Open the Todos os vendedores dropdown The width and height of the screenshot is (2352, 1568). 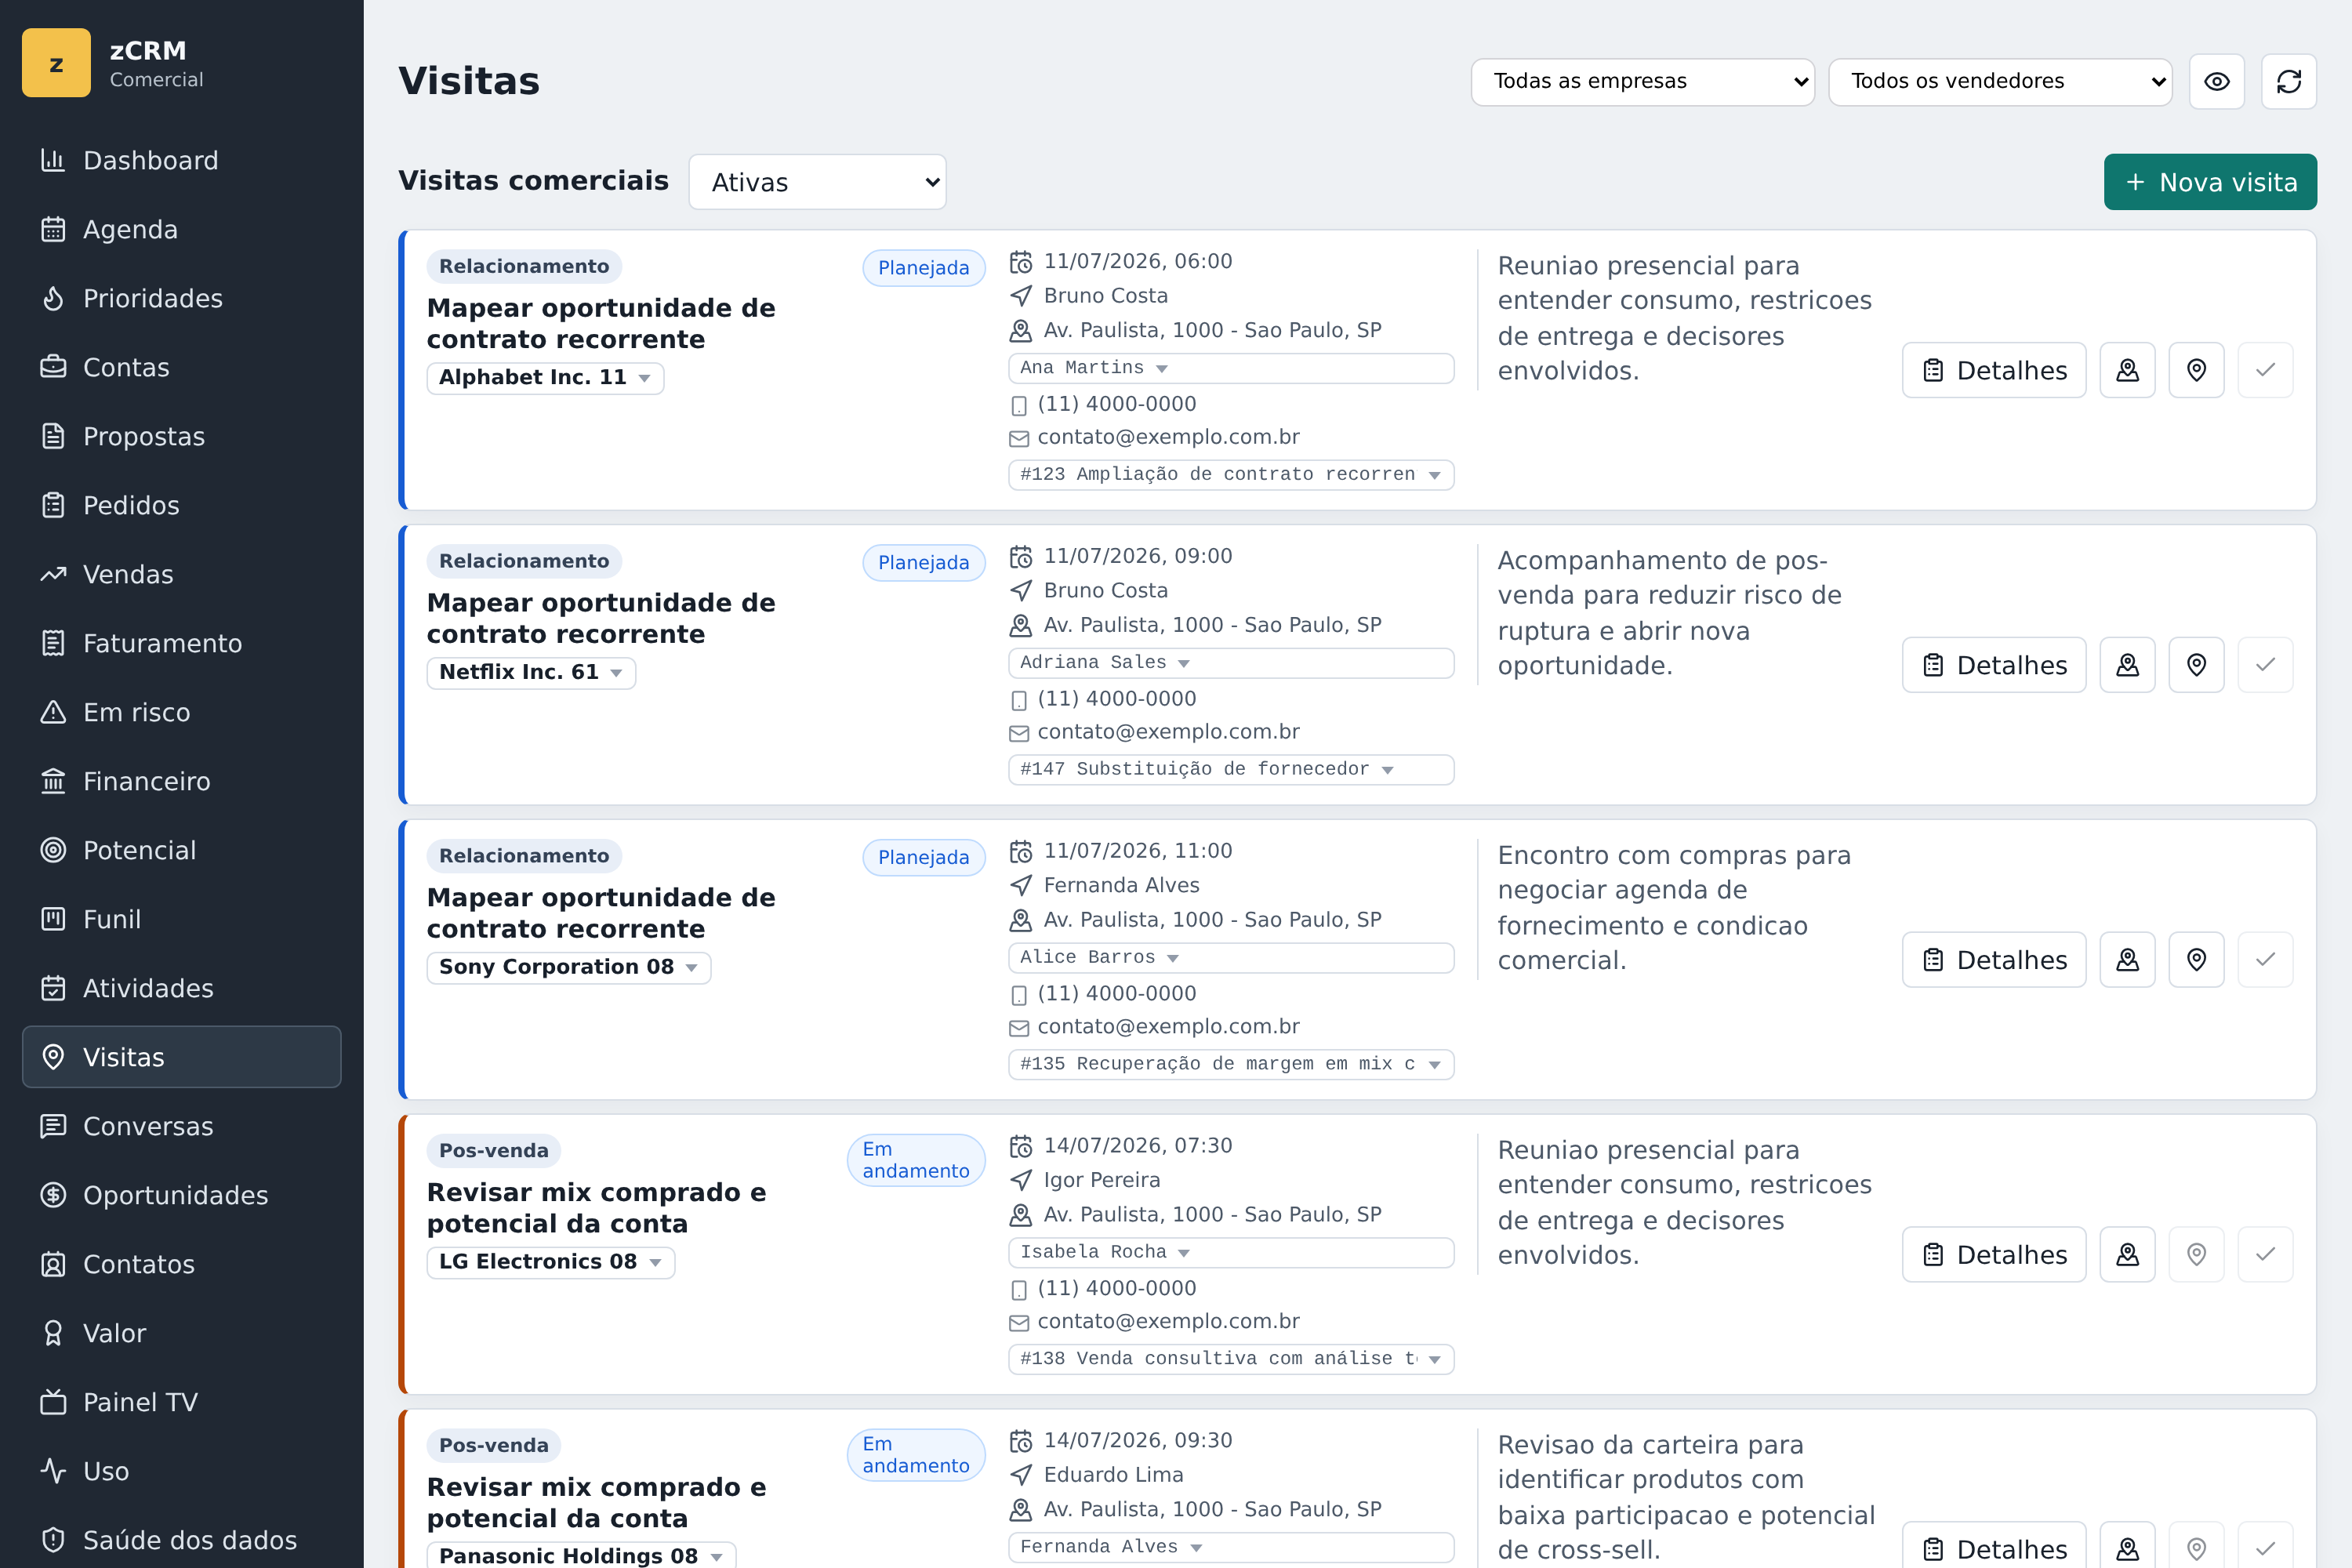point(1999,81)
